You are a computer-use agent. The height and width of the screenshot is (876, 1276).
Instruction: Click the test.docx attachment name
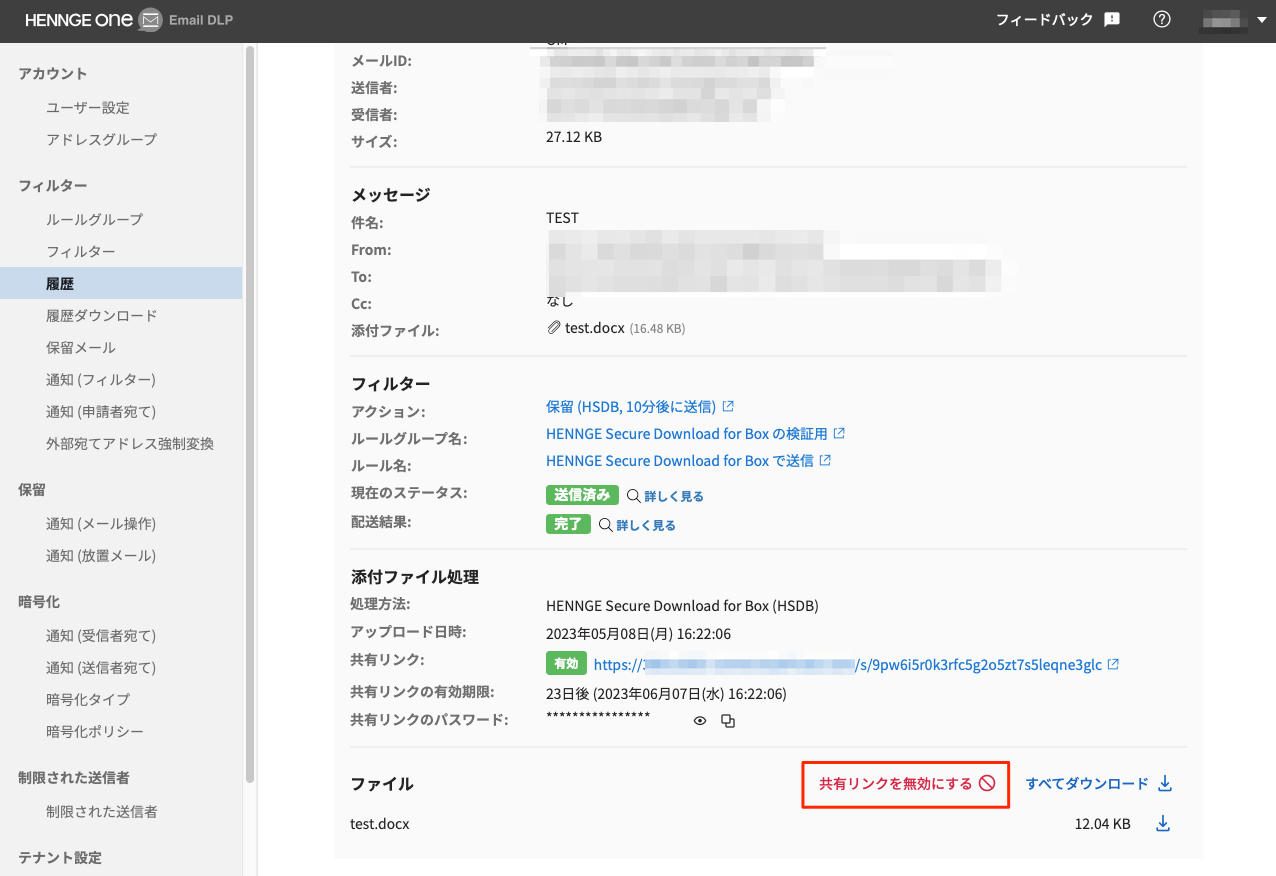595,327
